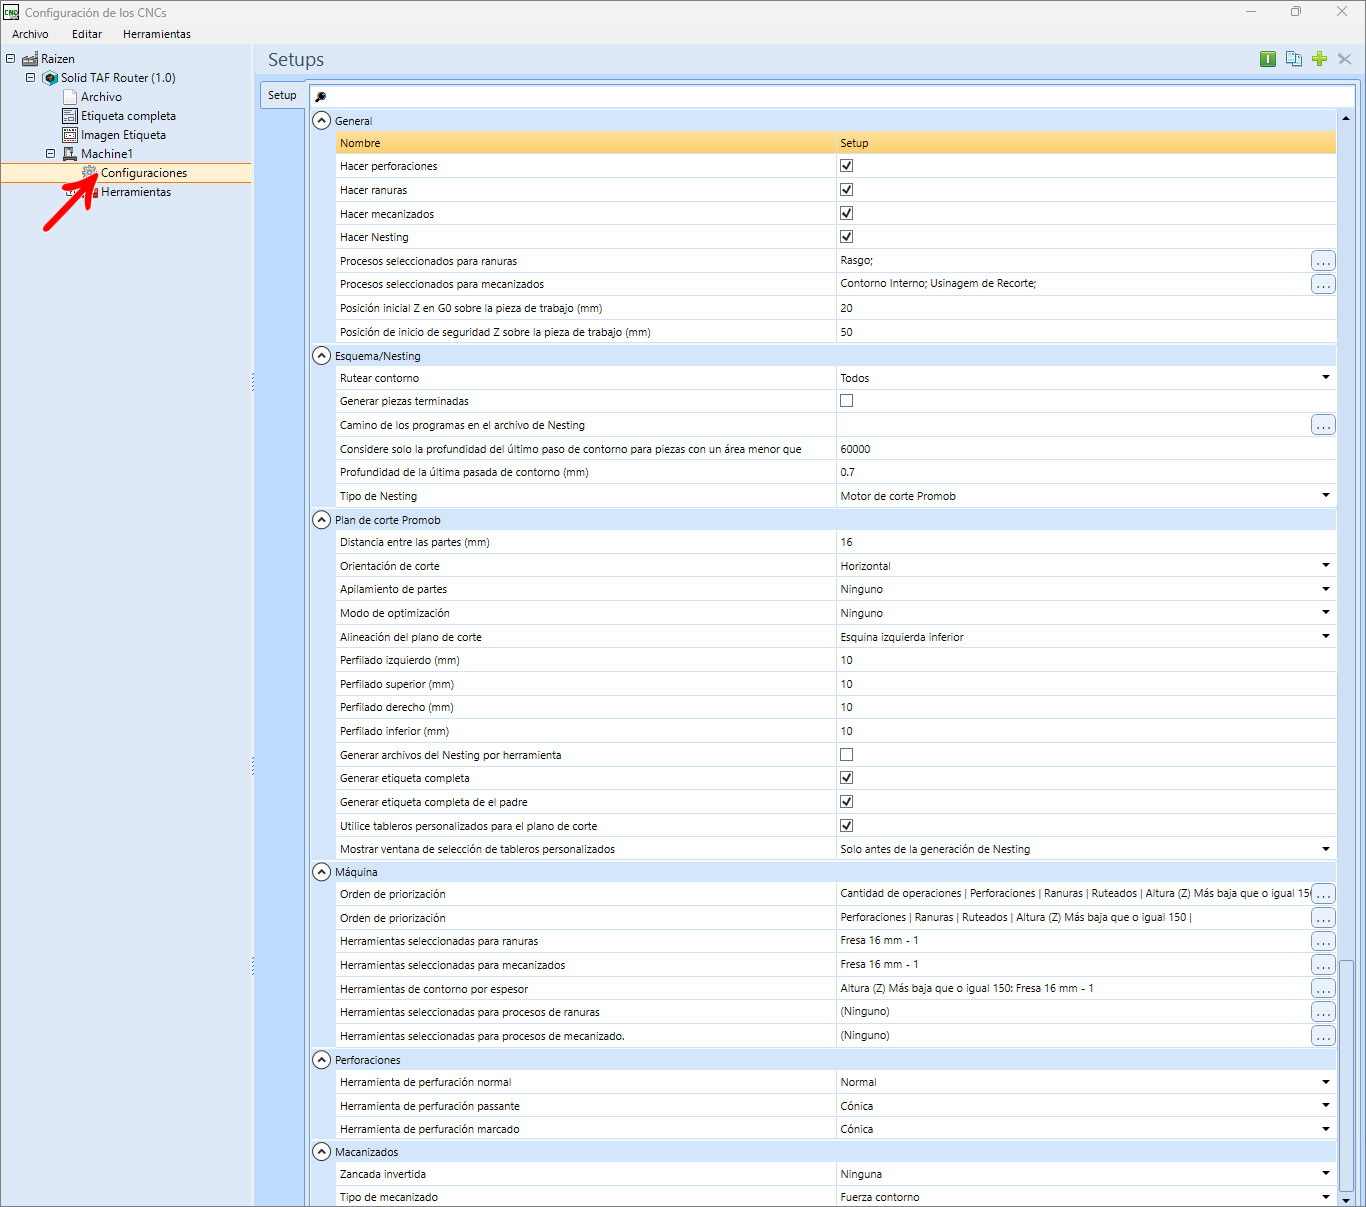
Task: Click the Machine1 CNC machine icon
Action: (x=70, y=154)
